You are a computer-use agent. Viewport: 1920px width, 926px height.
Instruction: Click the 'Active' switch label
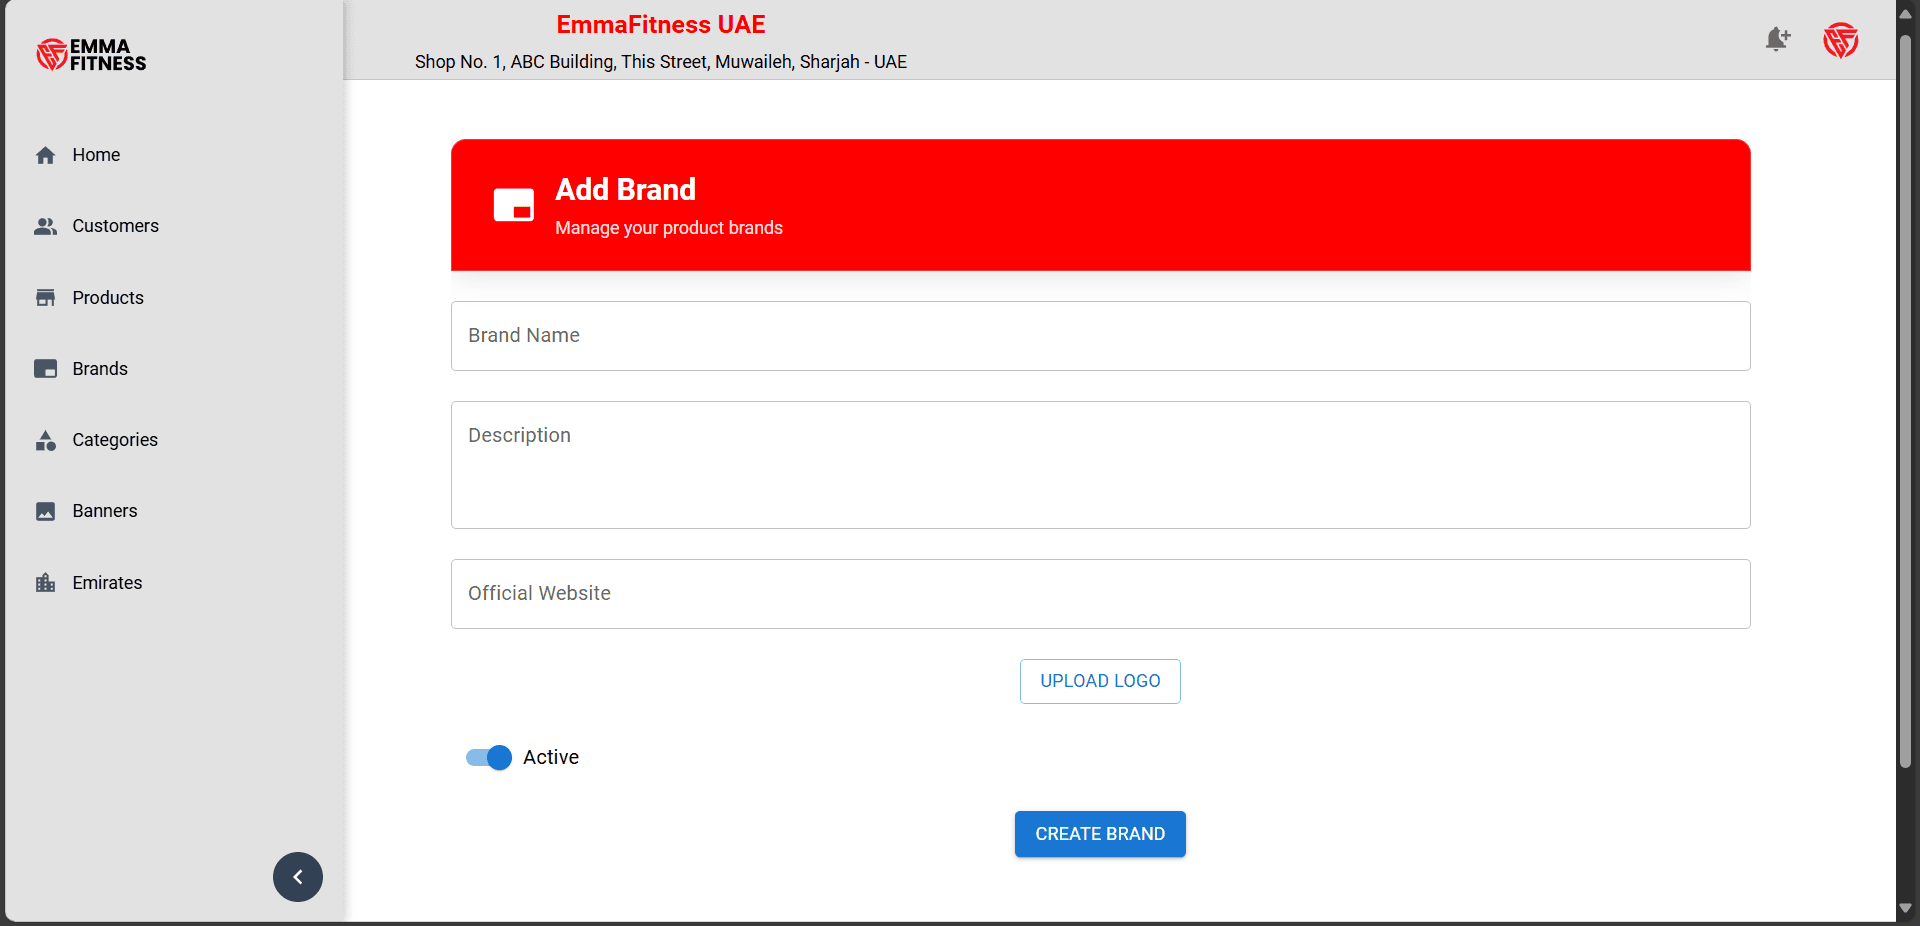tap(551, 757)
